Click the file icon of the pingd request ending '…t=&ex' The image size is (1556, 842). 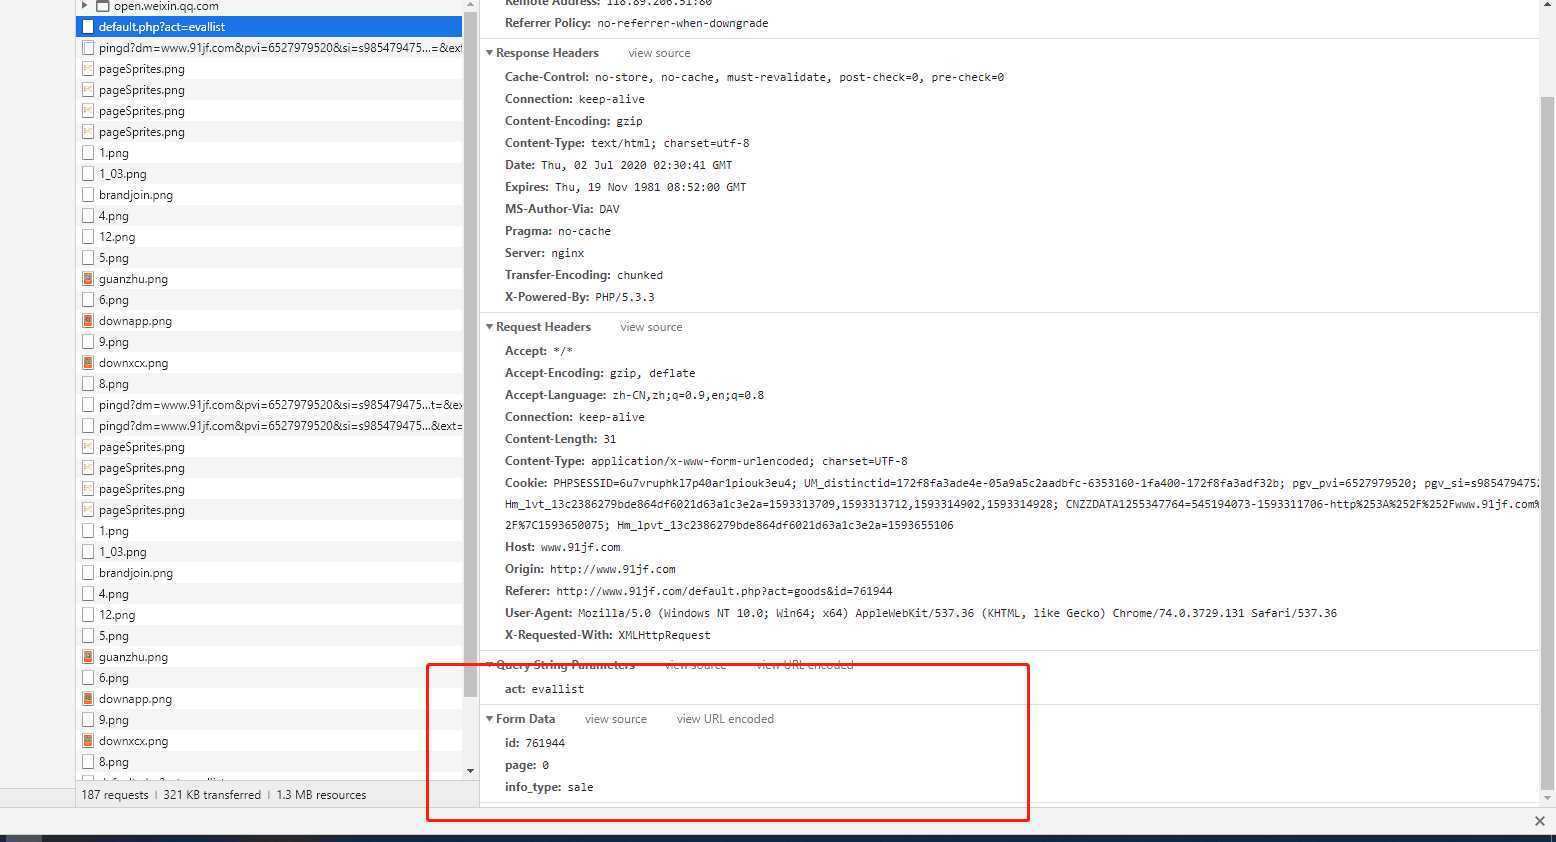(88, 405)
